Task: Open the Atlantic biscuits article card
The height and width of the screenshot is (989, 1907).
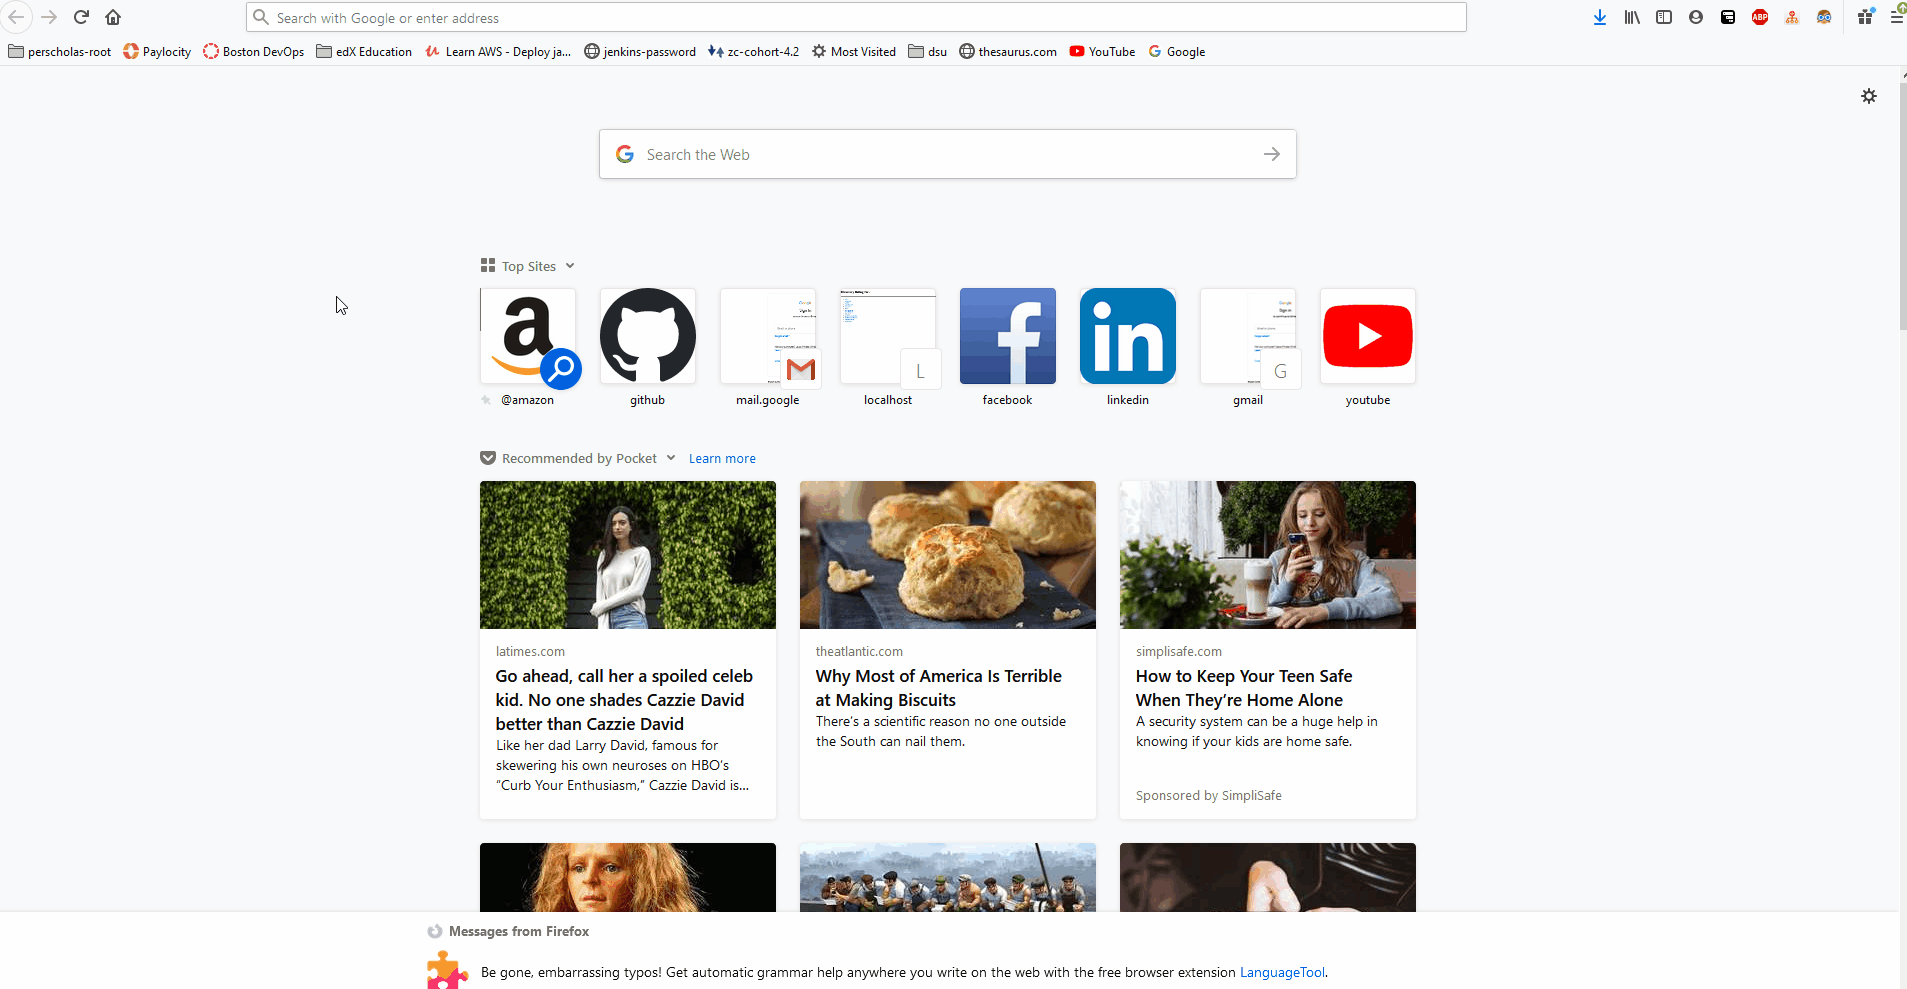Action: tap(947, 650)
